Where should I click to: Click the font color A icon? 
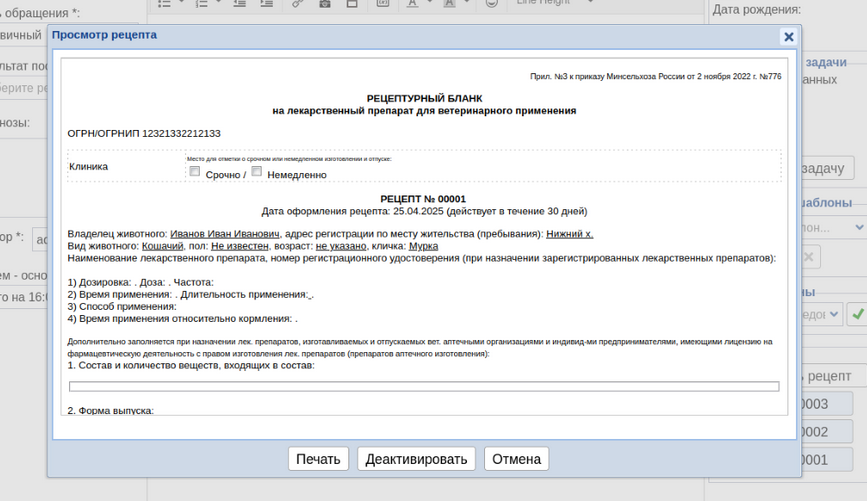413,3
